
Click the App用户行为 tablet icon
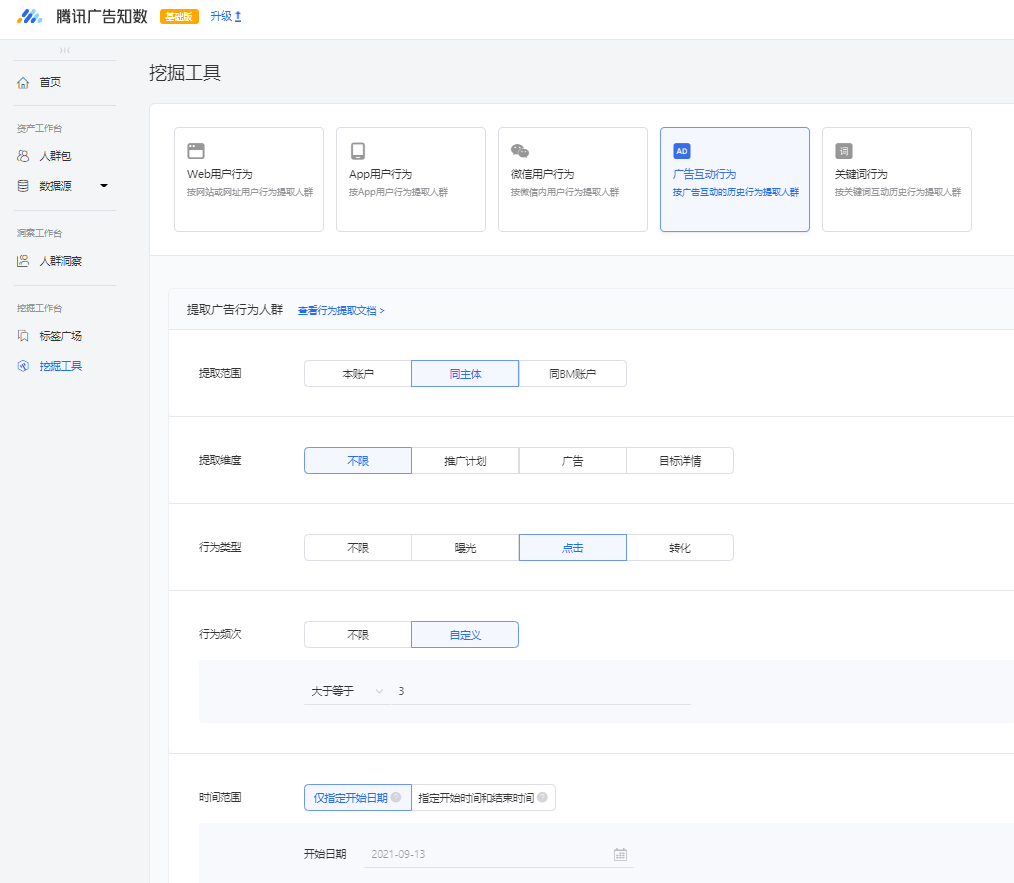tap(358, 151)
